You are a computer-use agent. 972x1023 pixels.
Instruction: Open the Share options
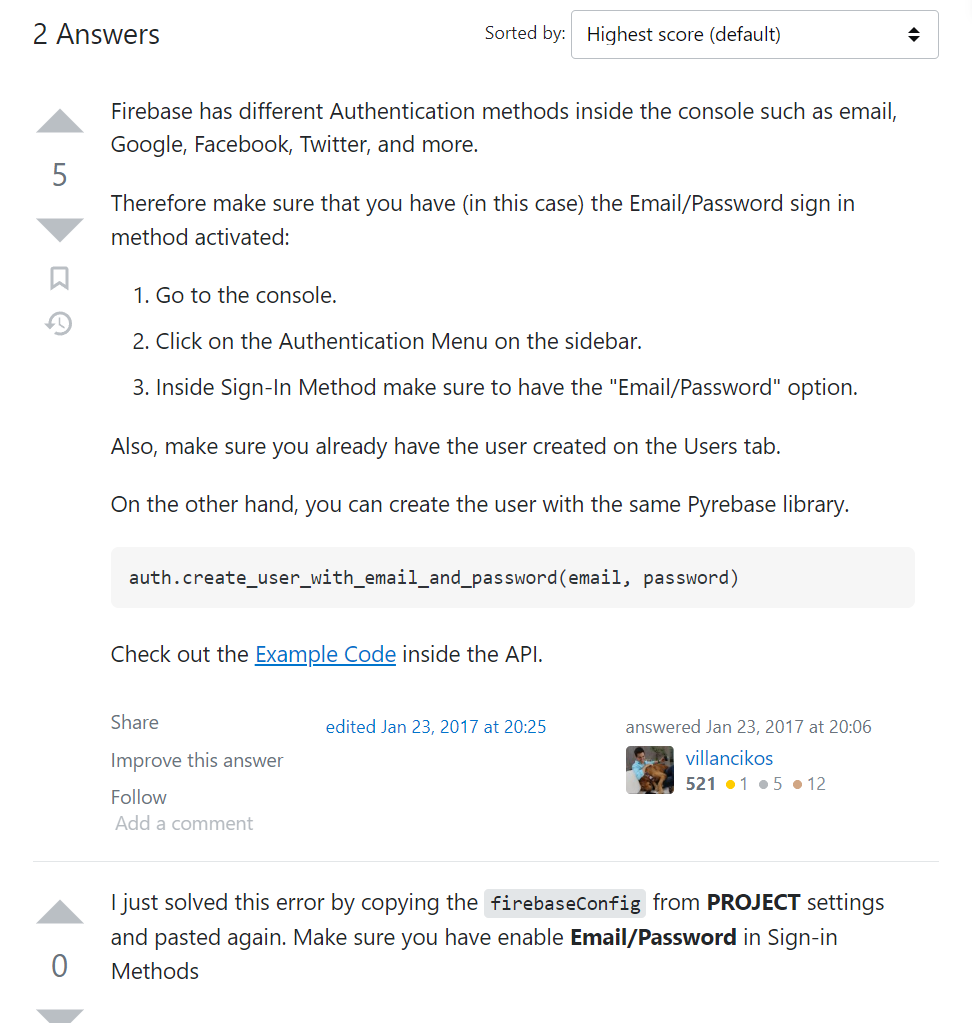[134, 722]
